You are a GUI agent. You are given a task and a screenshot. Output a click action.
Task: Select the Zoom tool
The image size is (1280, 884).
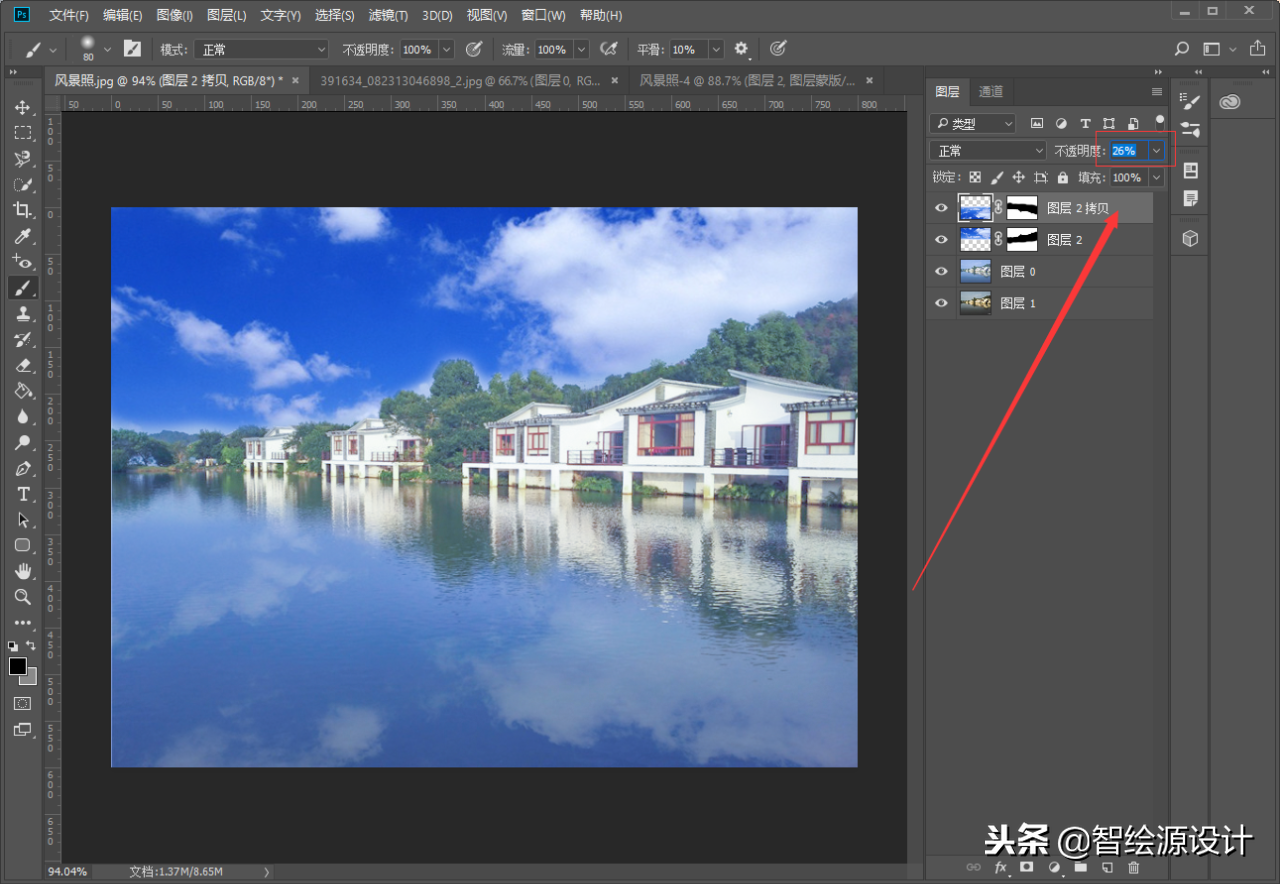(22, 597)
